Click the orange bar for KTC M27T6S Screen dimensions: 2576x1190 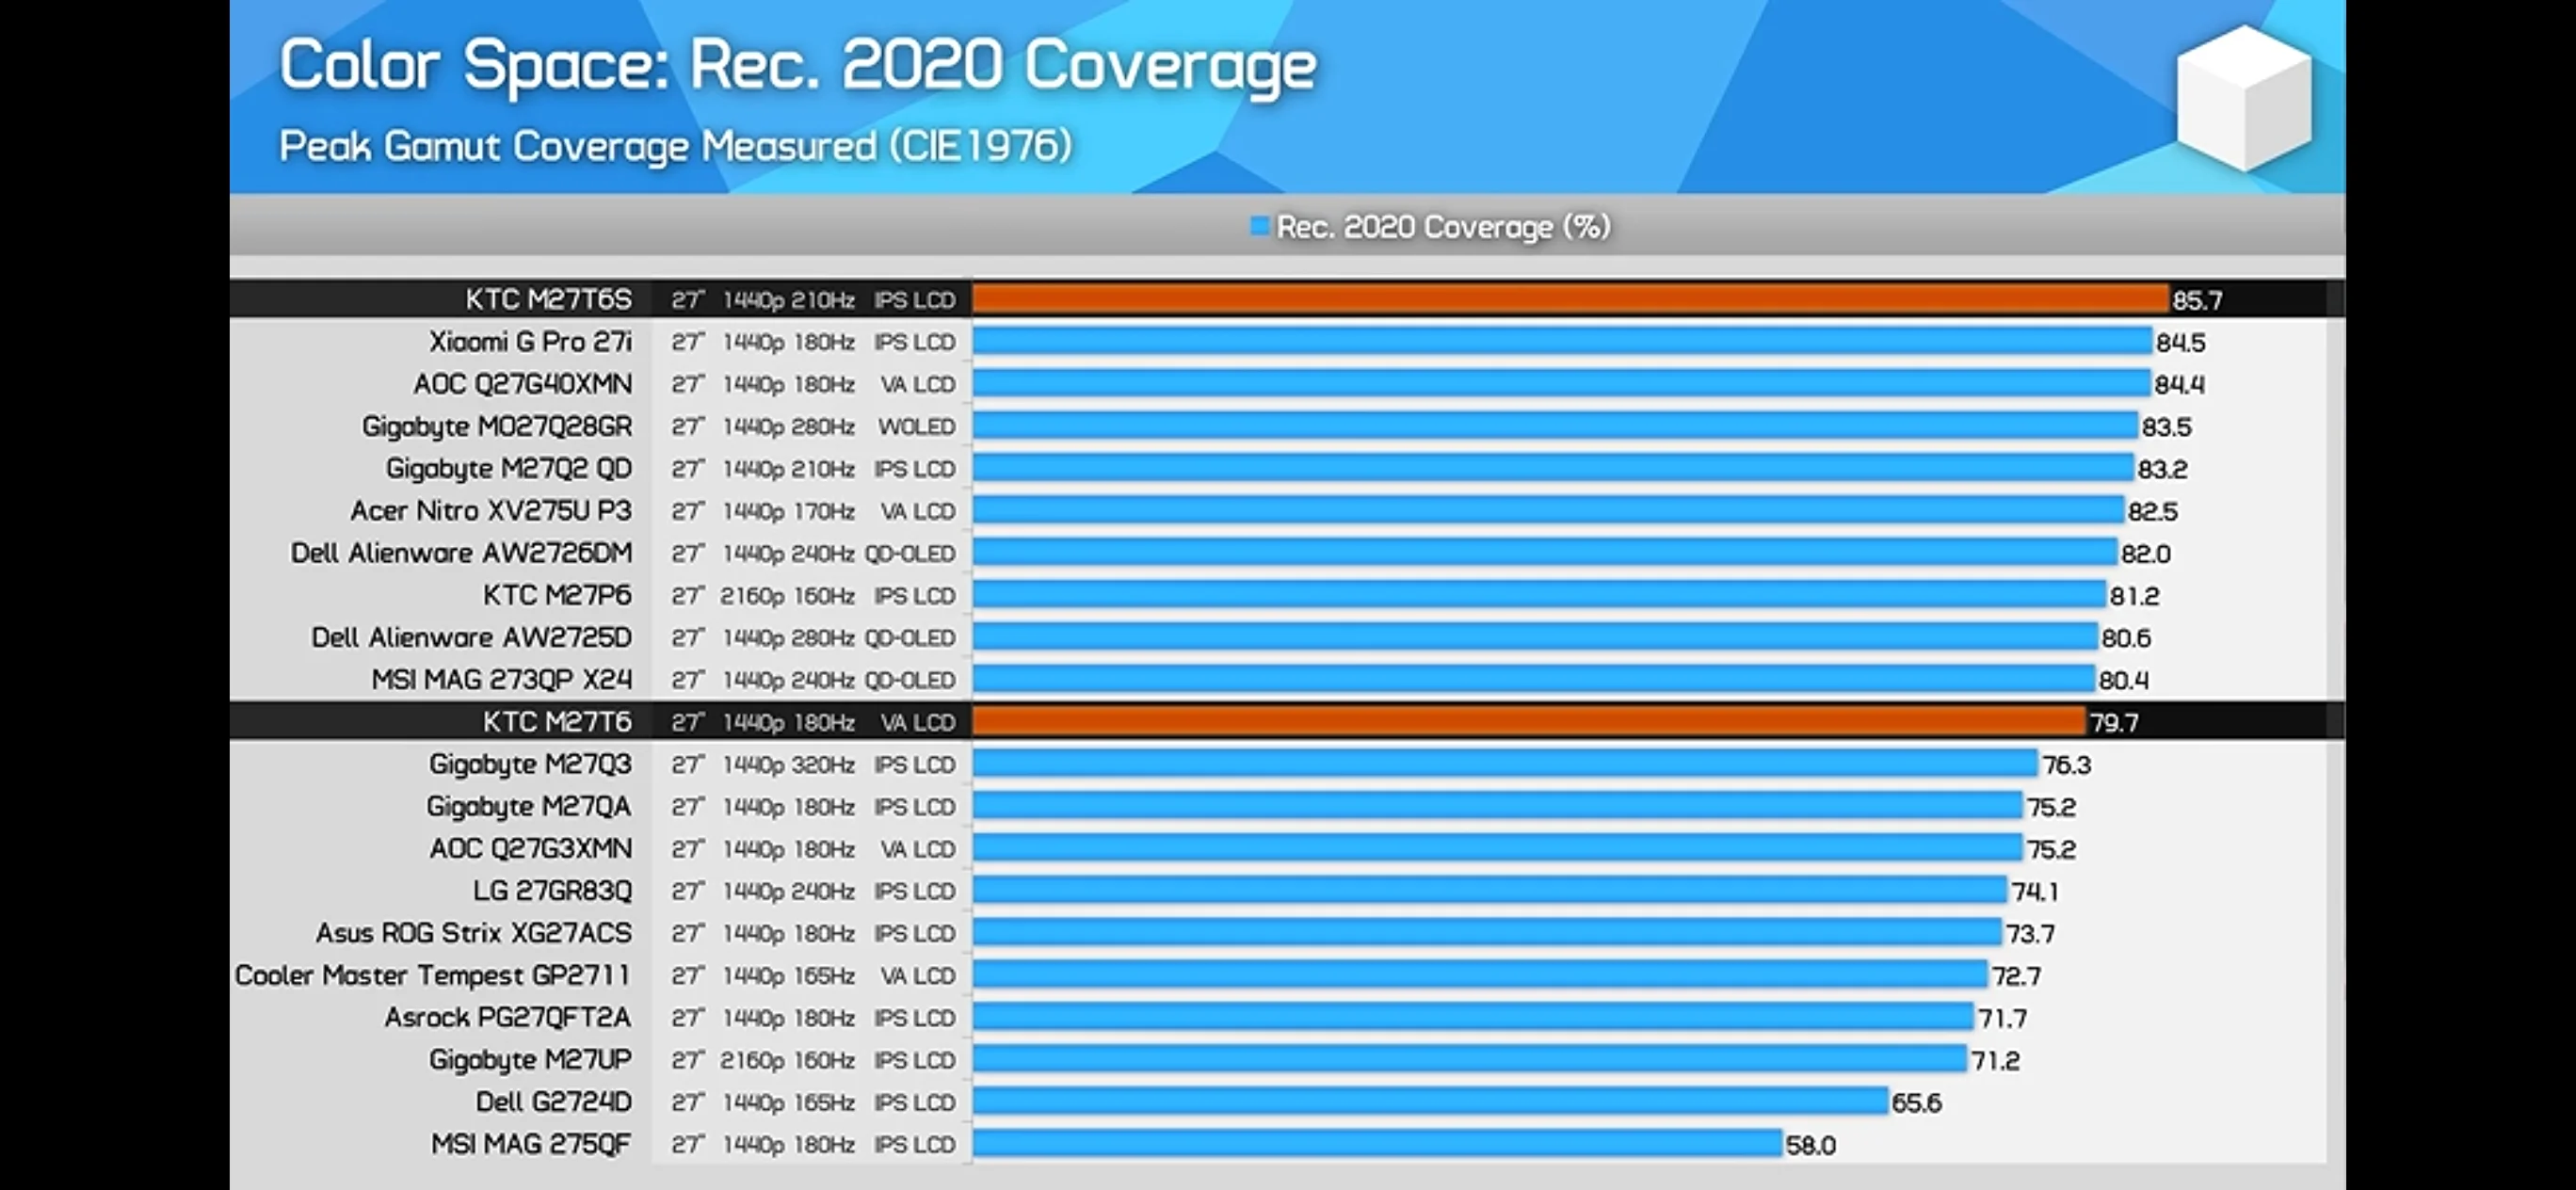pos(1570,299)
